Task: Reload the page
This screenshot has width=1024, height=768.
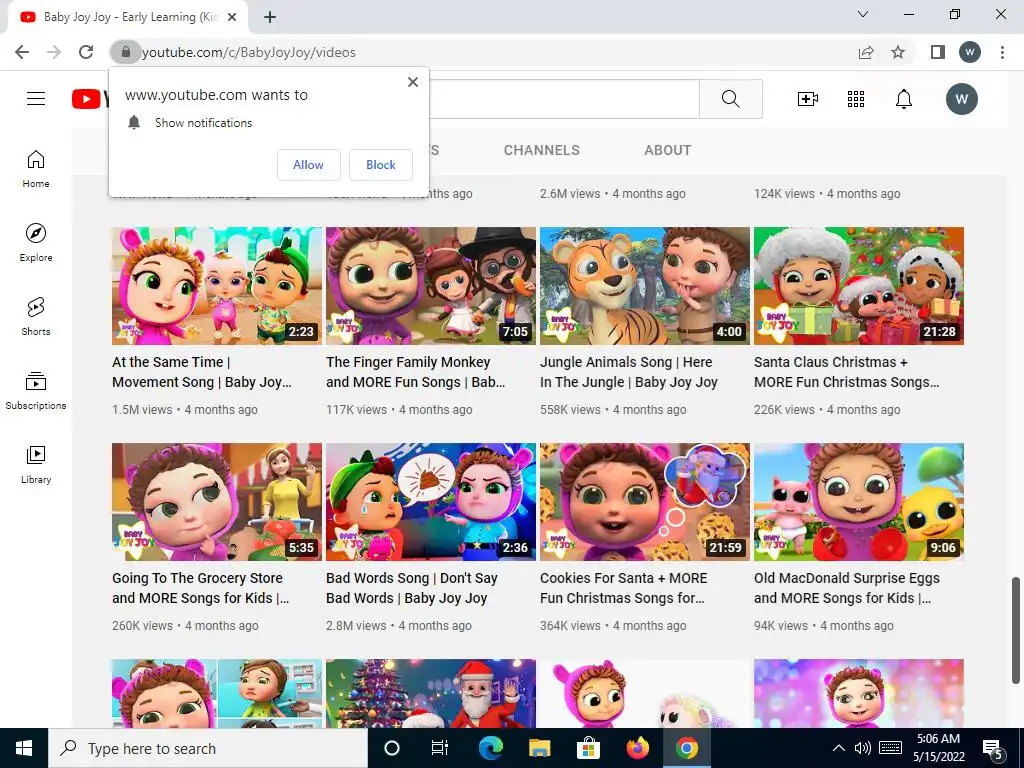Action: click(86, 52)
